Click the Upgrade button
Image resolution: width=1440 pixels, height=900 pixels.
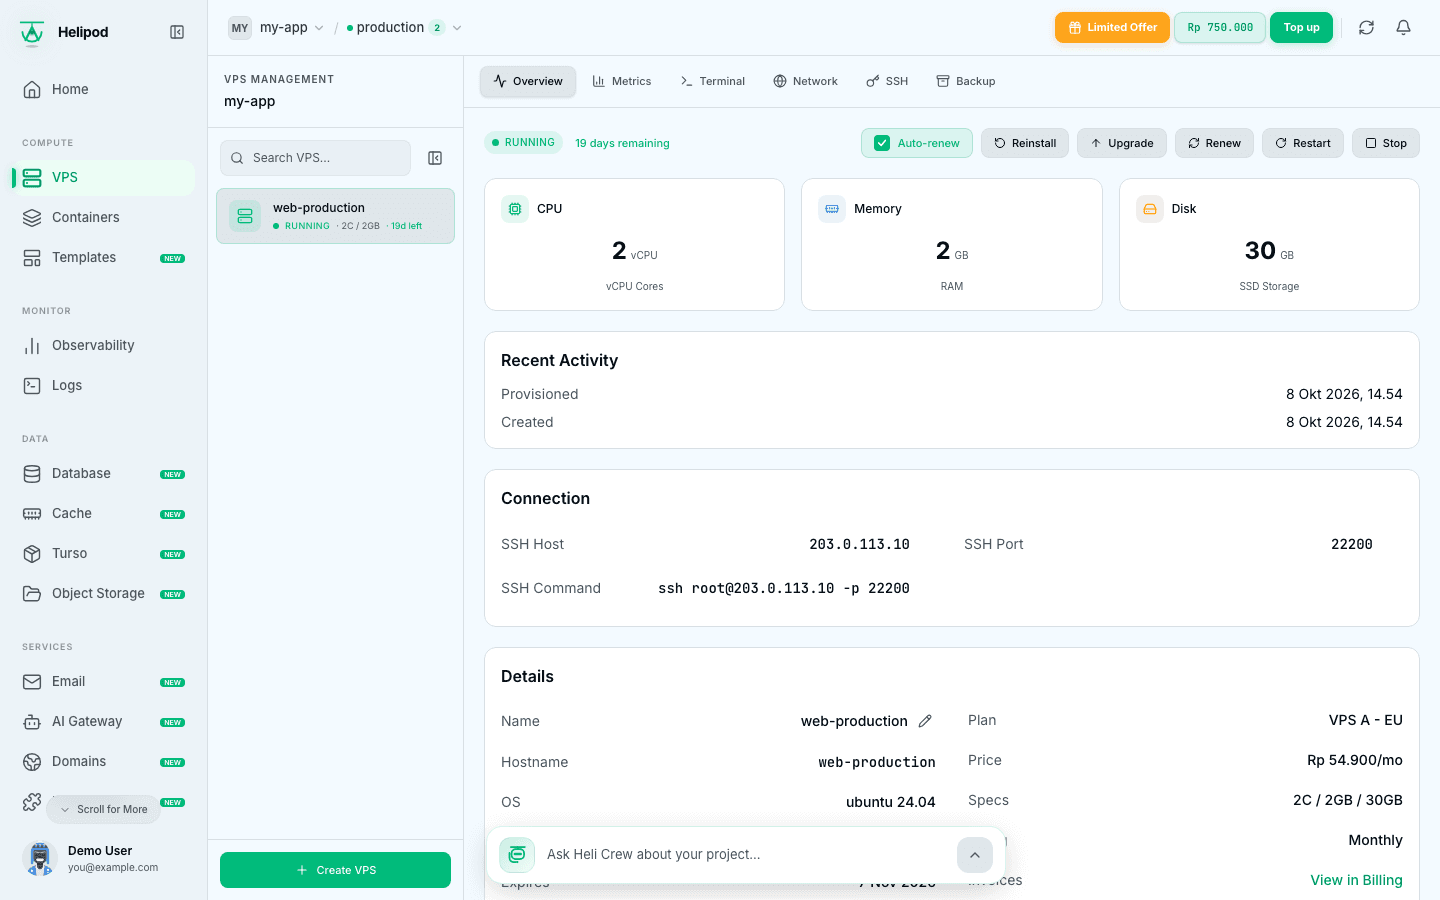point(1122,143)
